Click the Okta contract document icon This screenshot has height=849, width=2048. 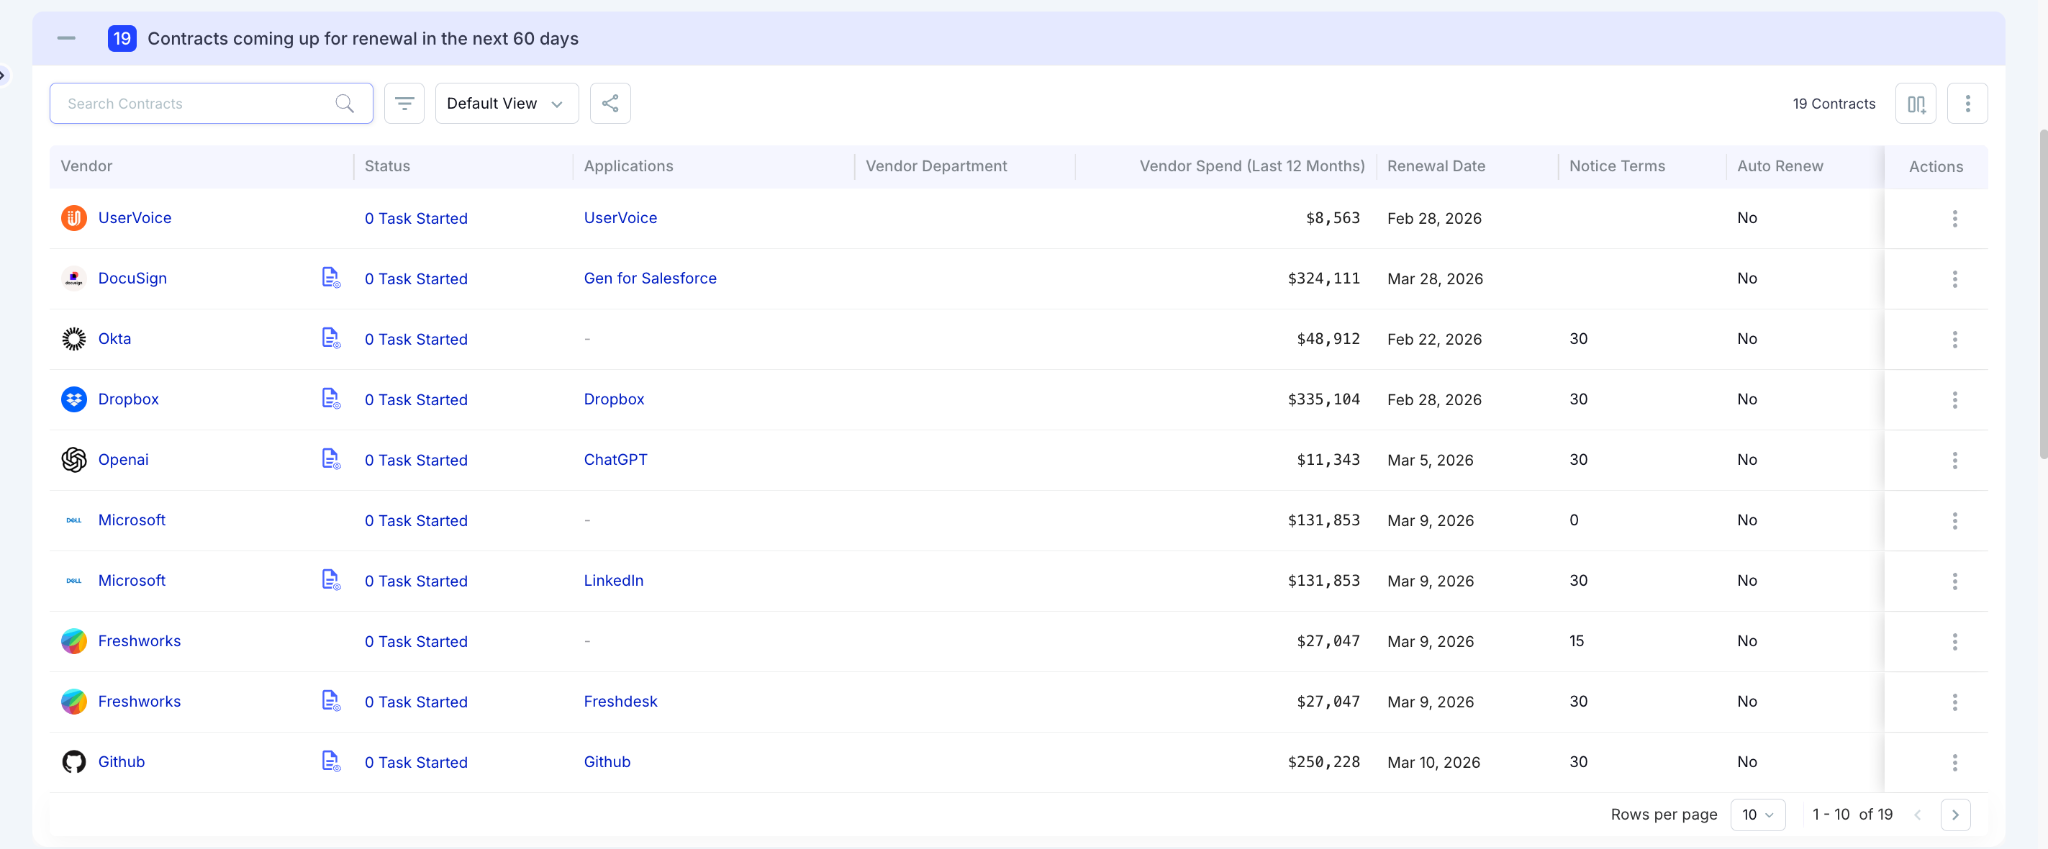331,338
